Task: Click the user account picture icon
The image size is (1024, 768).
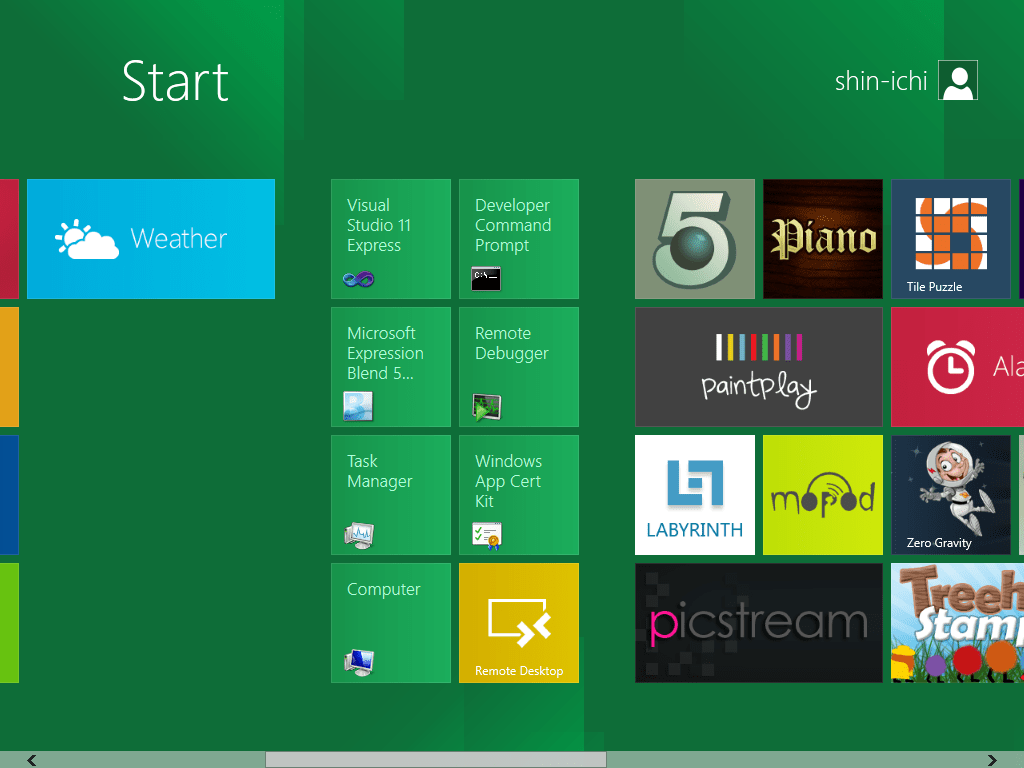Action: click(958, 80)
